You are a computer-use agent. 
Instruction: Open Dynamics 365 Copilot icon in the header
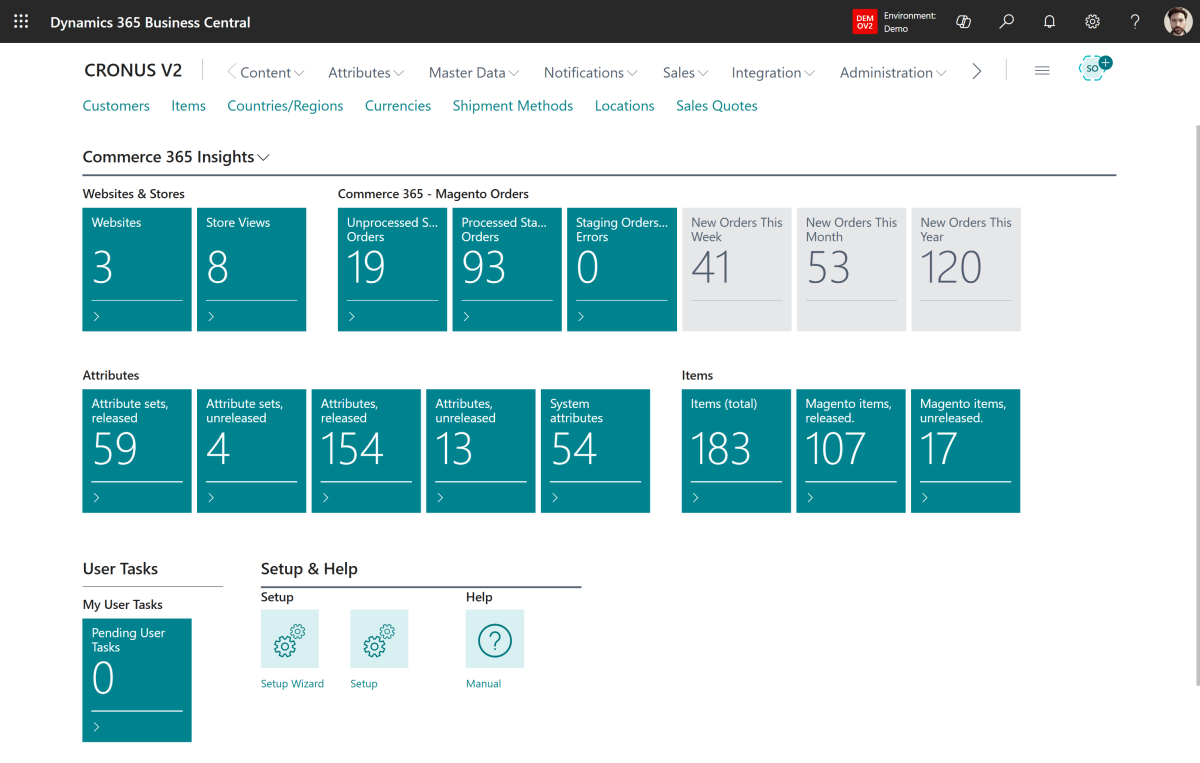pyautogui.click(x=963, y=21)
